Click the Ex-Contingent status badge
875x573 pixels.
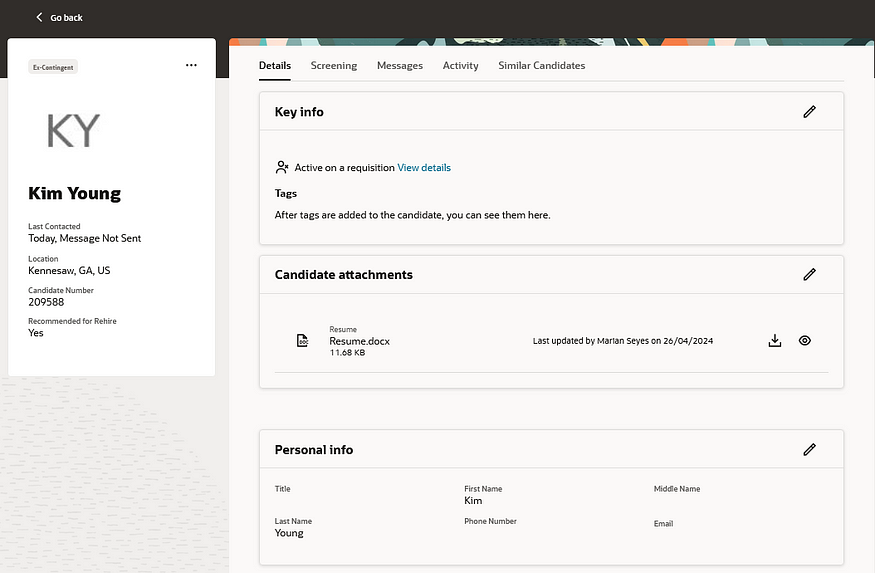point(53,67)
